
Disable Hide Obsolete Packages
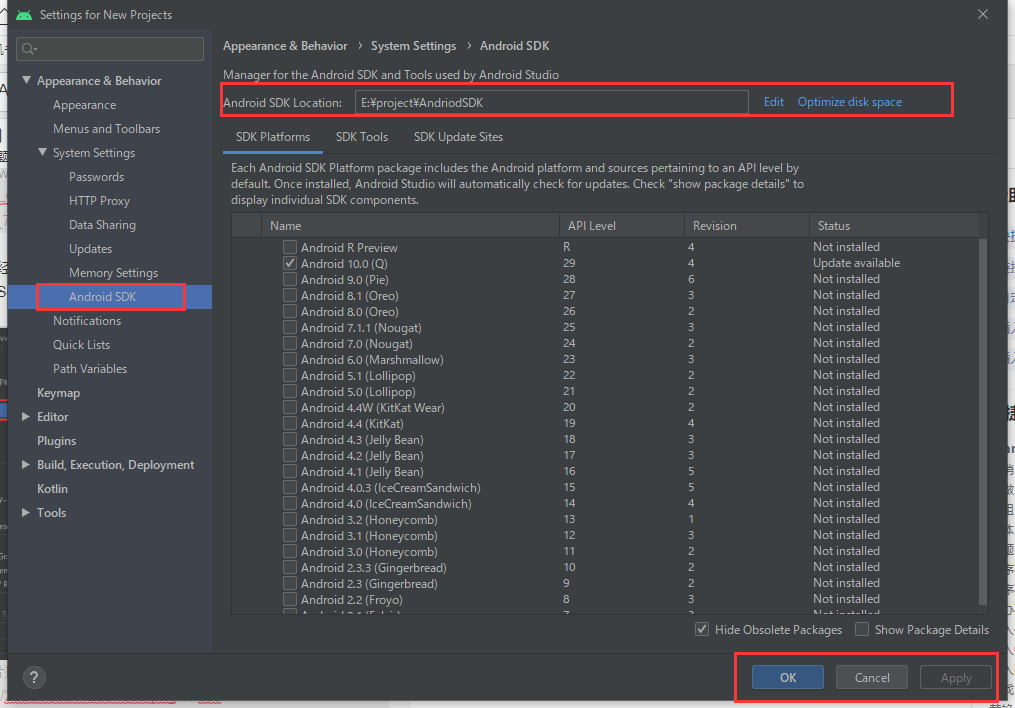click(702, 629)
